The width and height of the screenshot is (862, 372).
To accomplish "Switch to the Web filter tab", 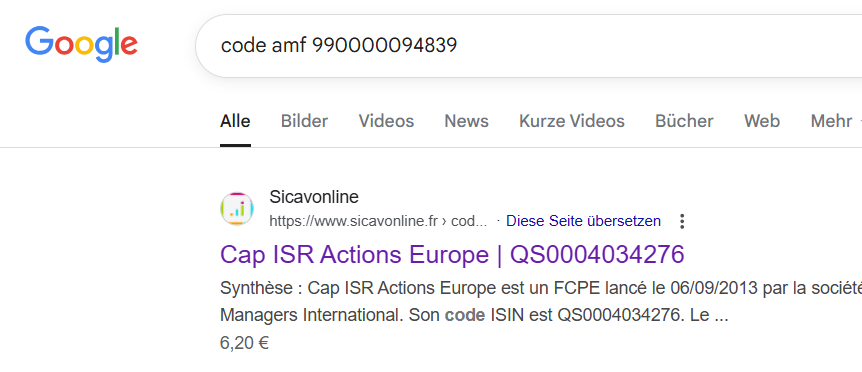I will click(x=762, y=121).
